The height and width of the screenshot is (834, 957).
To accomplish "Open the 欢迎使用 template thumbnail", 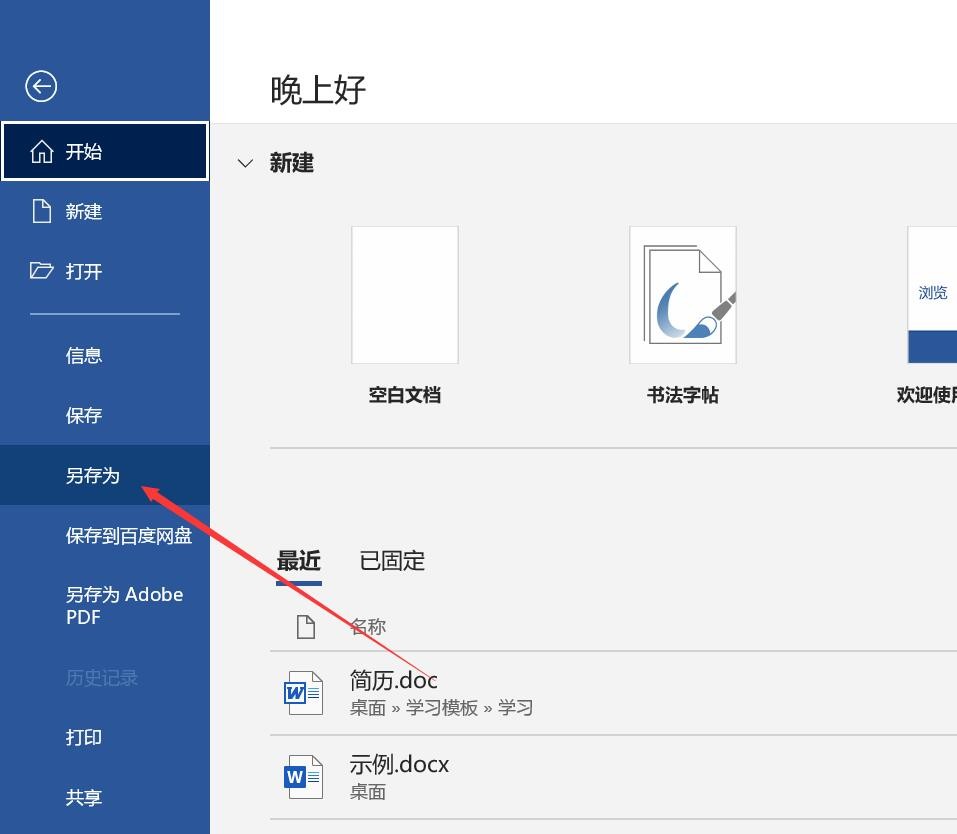I will tap(932, 295).
